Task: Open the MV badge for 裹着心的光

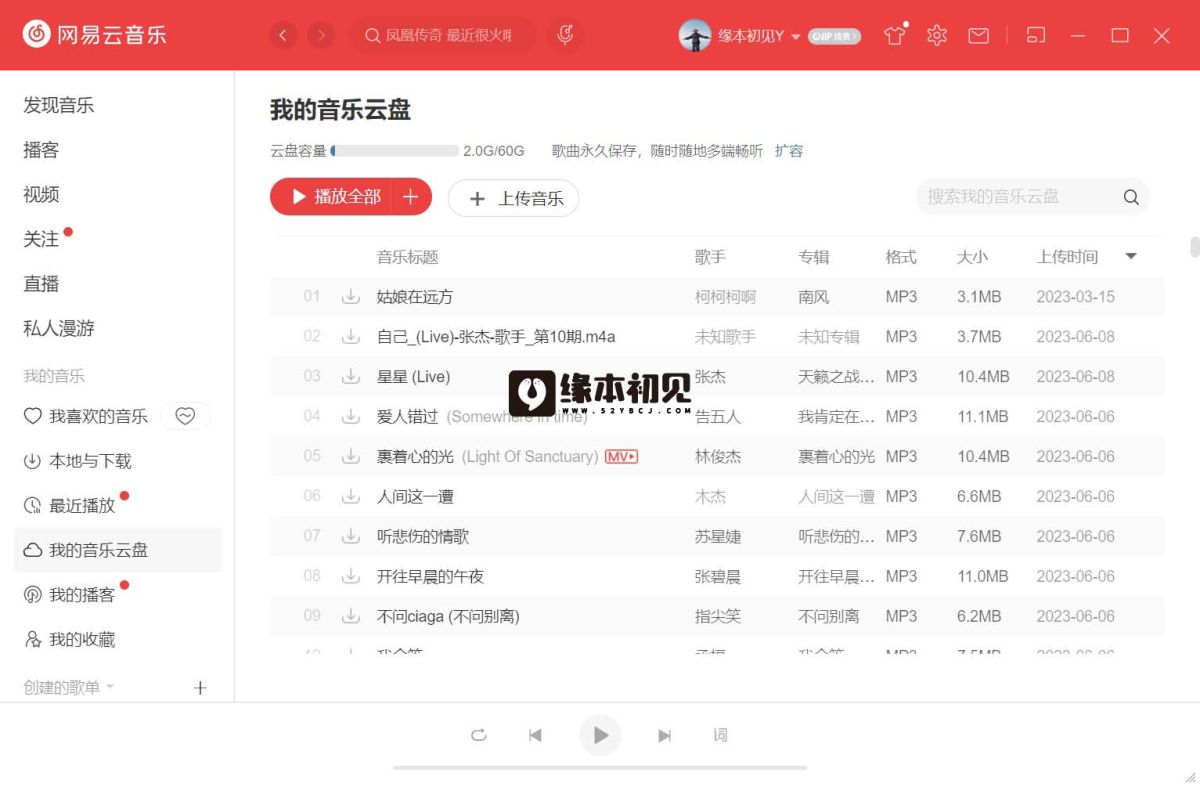Action: click(621, 457)
